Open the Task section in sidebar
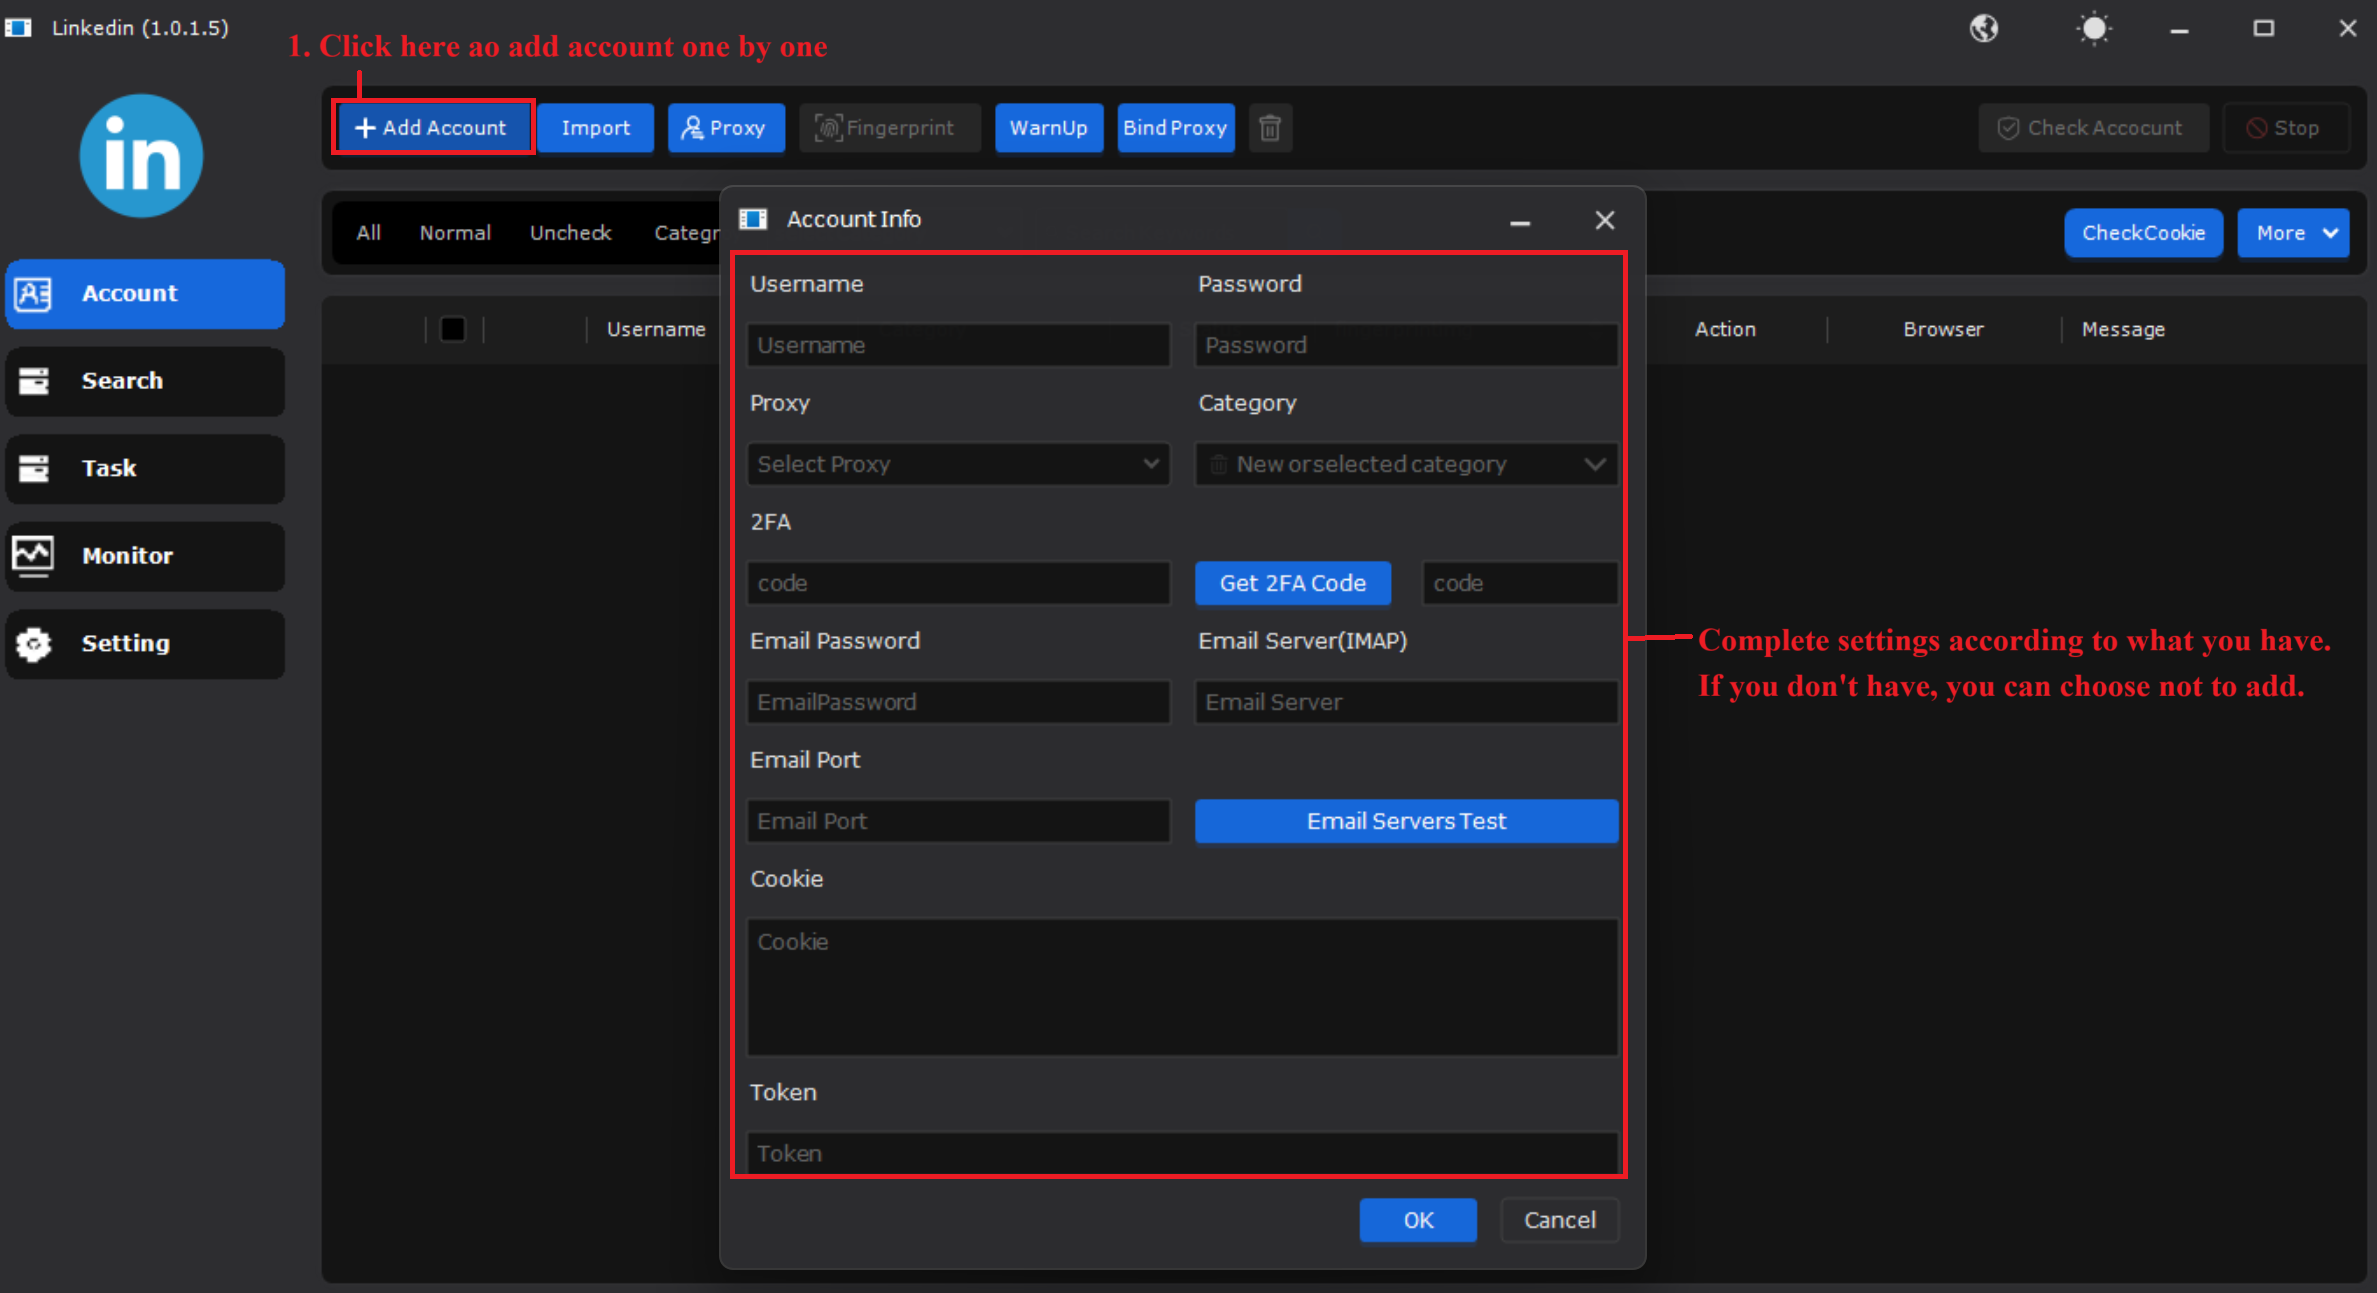Screen dimensions: 2377x1293 [x=145, y=468]
